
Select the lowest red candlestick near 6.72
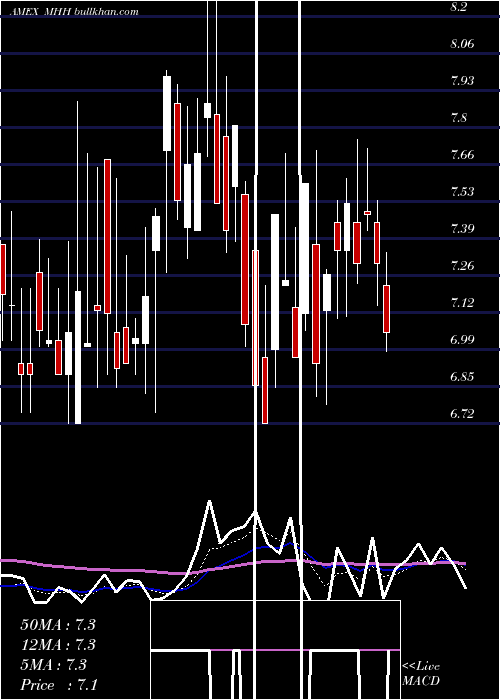tap(265, 390)
